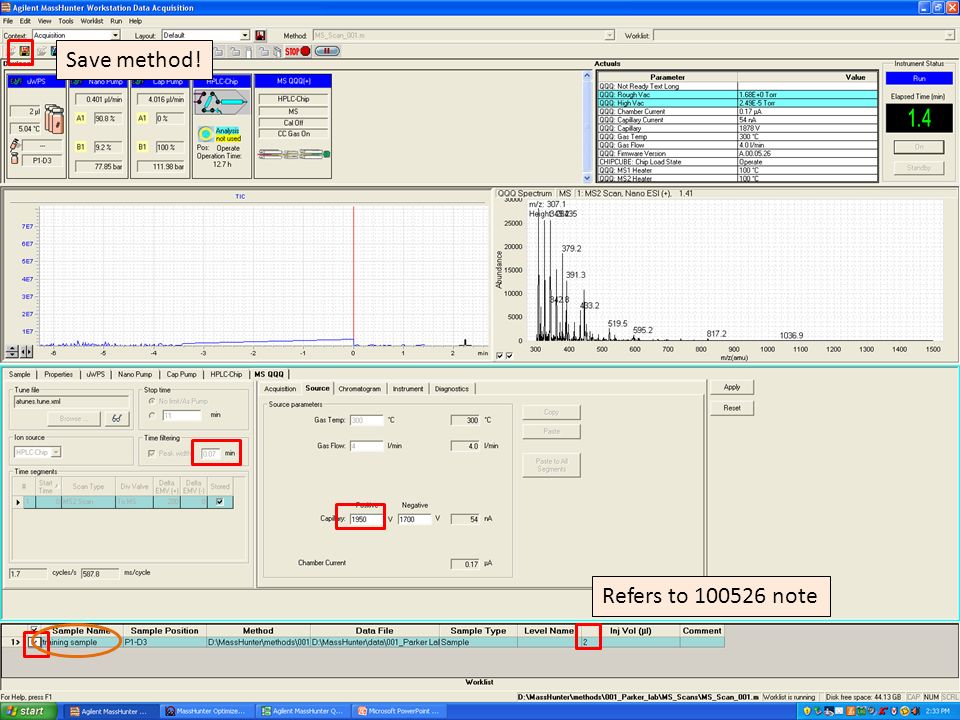Screen dimensions: 960x720
Task: Click the uWPS on/off icon in panel header
Action: 15,81
